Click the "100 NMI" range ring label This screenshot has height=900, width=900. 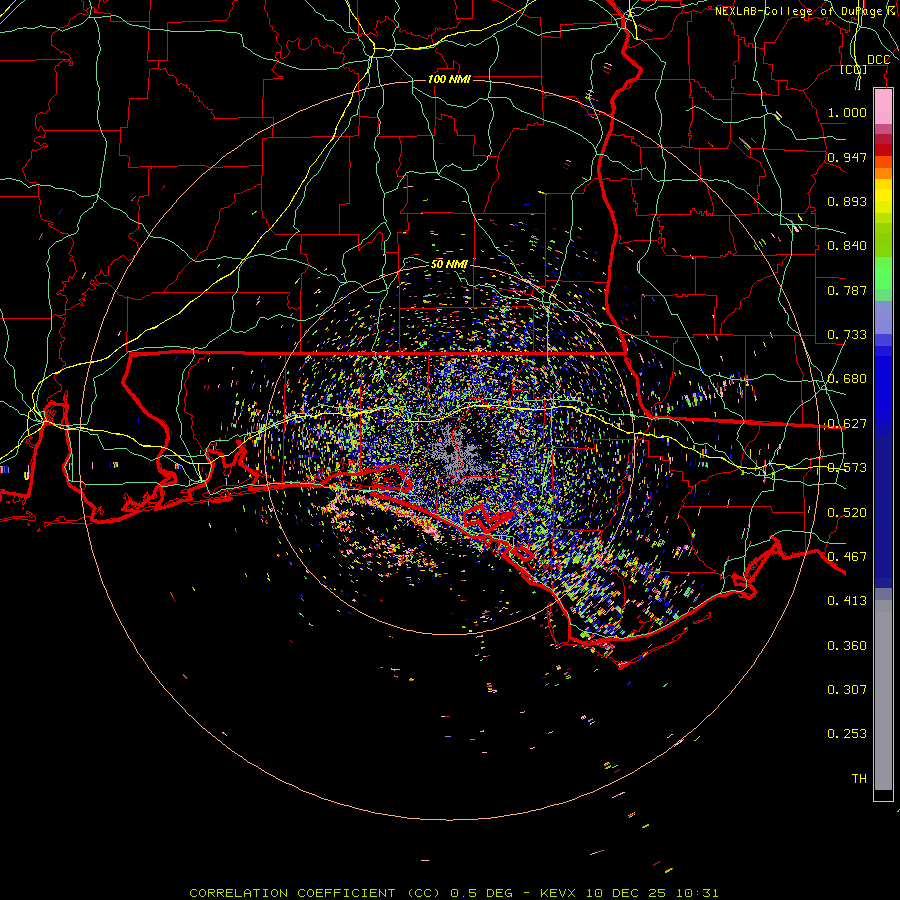[449, 79]
